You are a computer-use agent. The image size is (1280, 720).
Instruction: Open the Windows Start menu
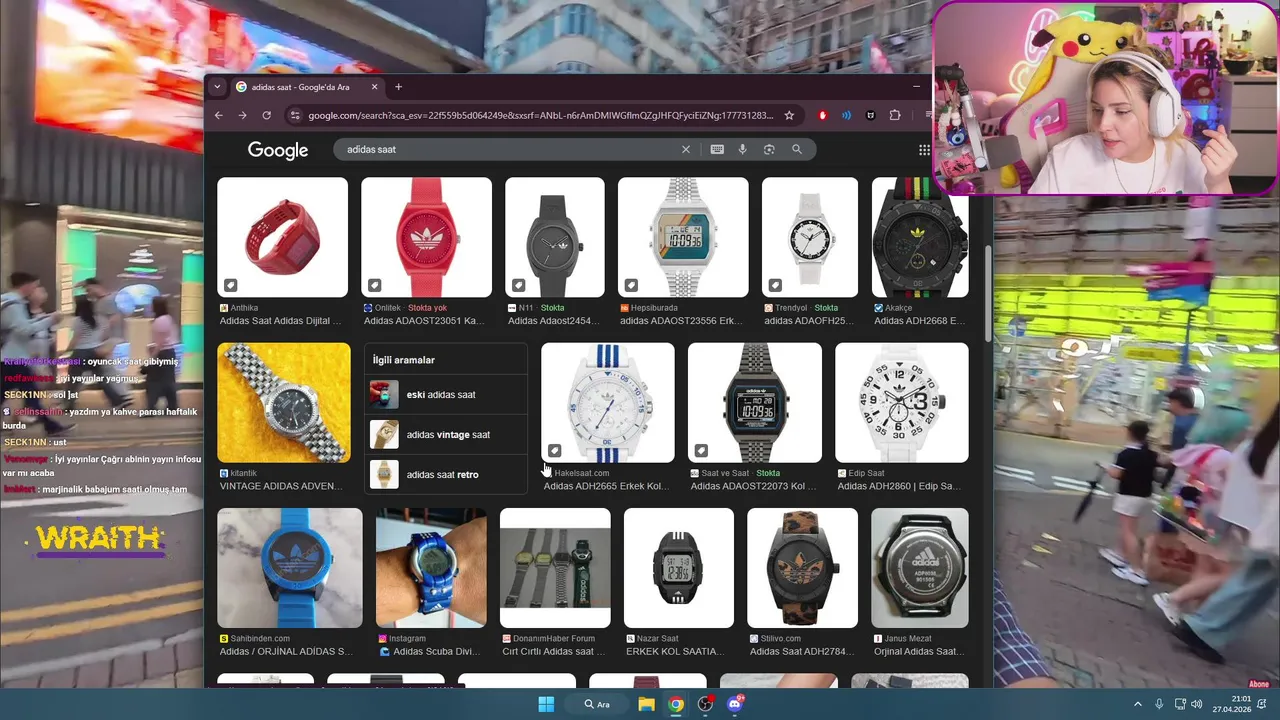(546, 704)
